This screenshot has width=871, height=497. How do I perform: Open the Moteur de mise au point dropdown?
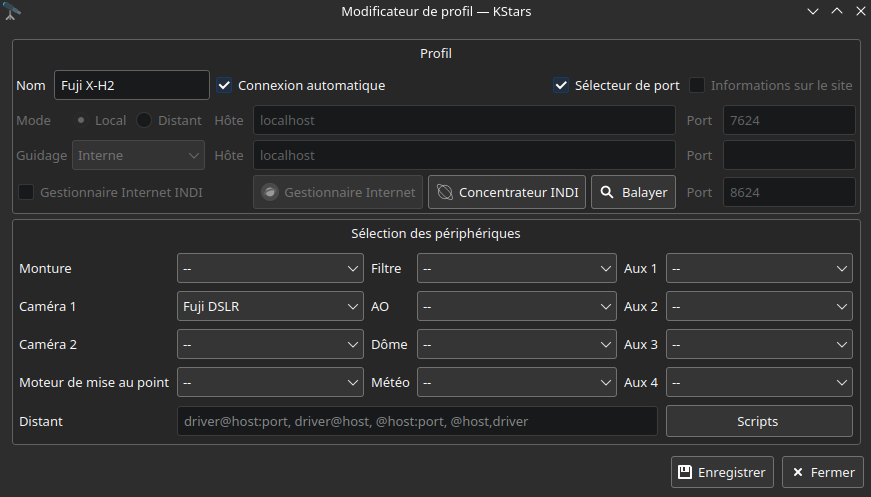[270, 382]
